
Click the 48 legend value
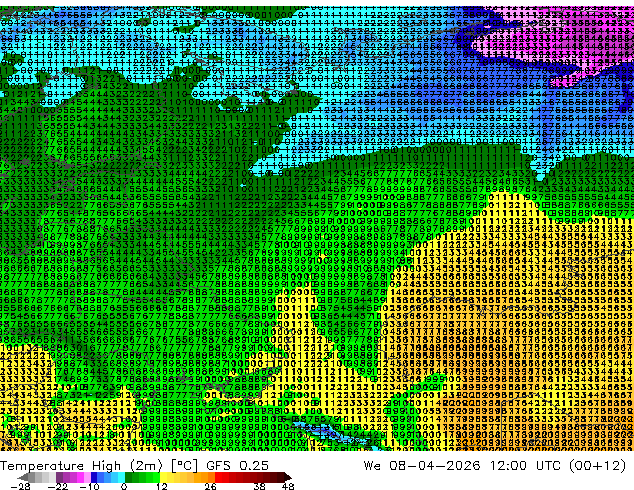pos(288,486)
